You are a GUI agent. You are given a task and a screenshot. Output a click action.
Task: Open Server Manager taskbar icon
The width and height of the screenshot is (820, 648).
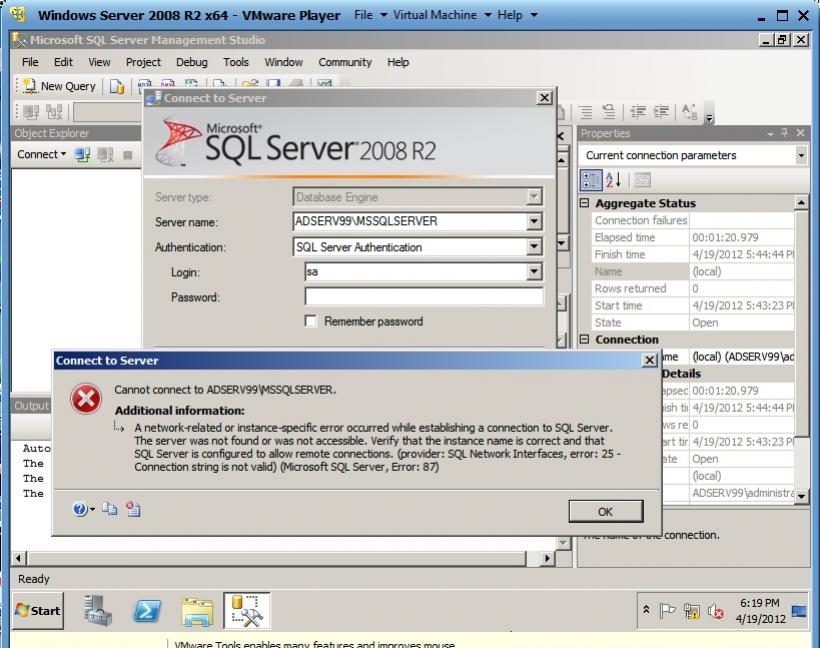tap(98, 610)
